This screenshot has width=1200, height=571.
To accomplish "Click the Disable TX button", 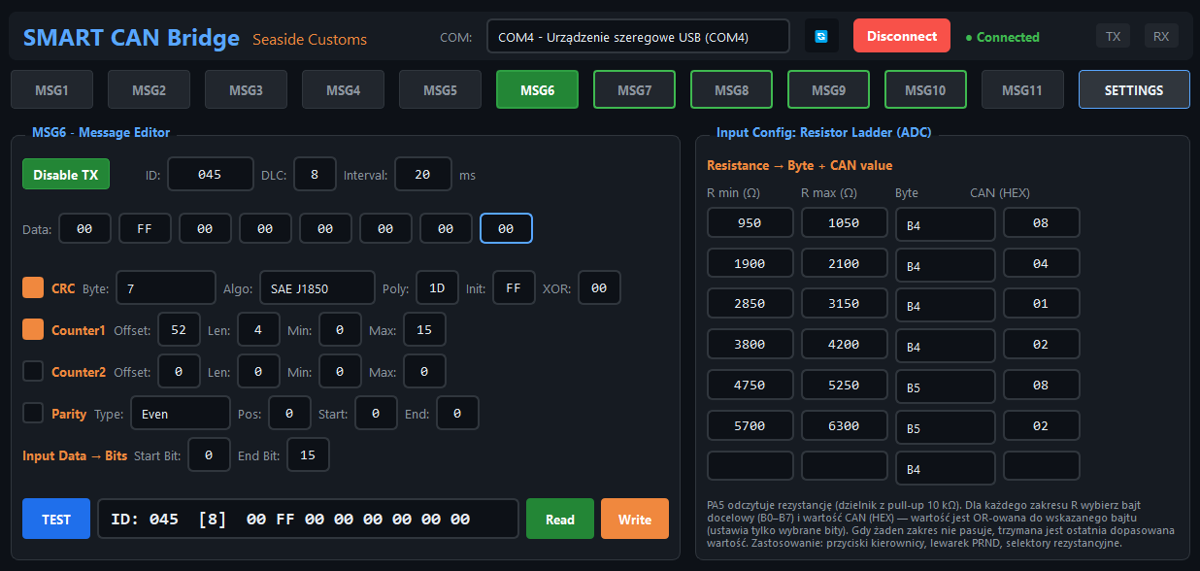I will point(66,174).
